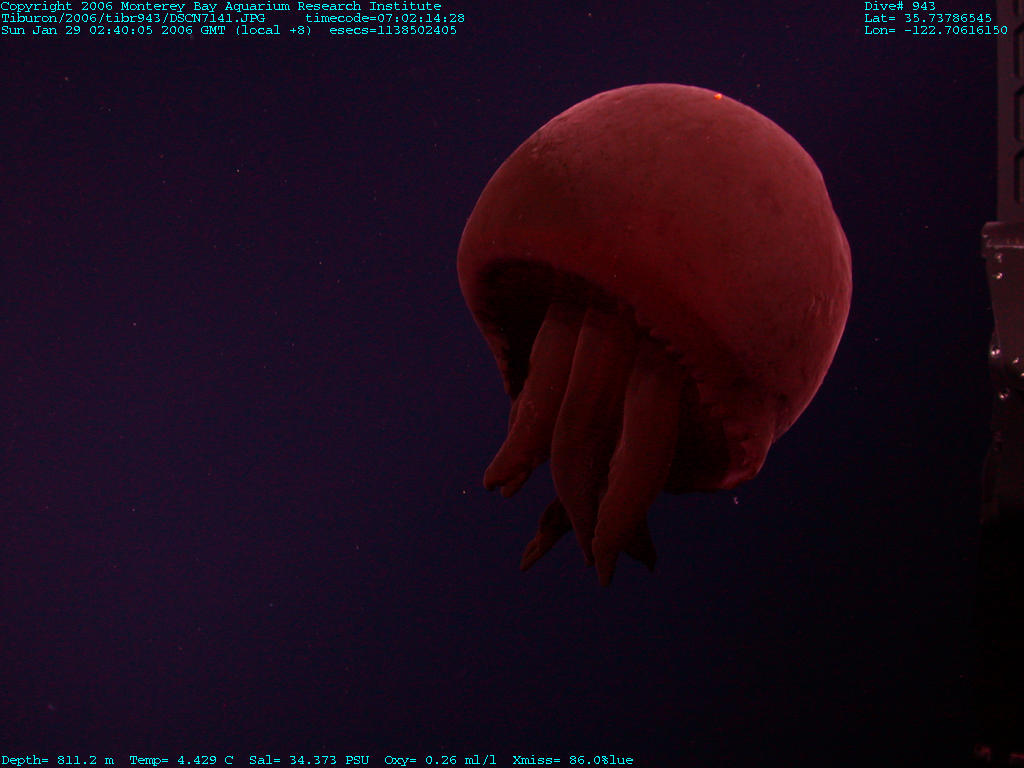Click the Sal= 34.373 PSU readout
Image resolution: width=1024 pixels, height=768 pixels.
(309, 760)
